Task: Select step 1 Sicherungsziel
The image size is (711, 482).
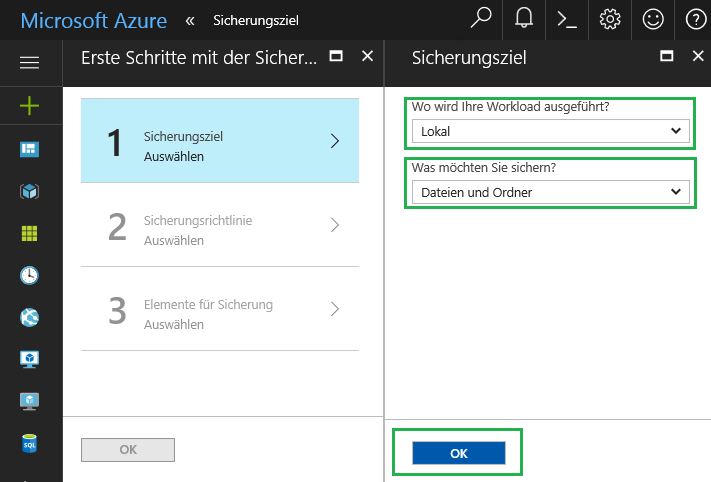Action: (x=220, y=141)
